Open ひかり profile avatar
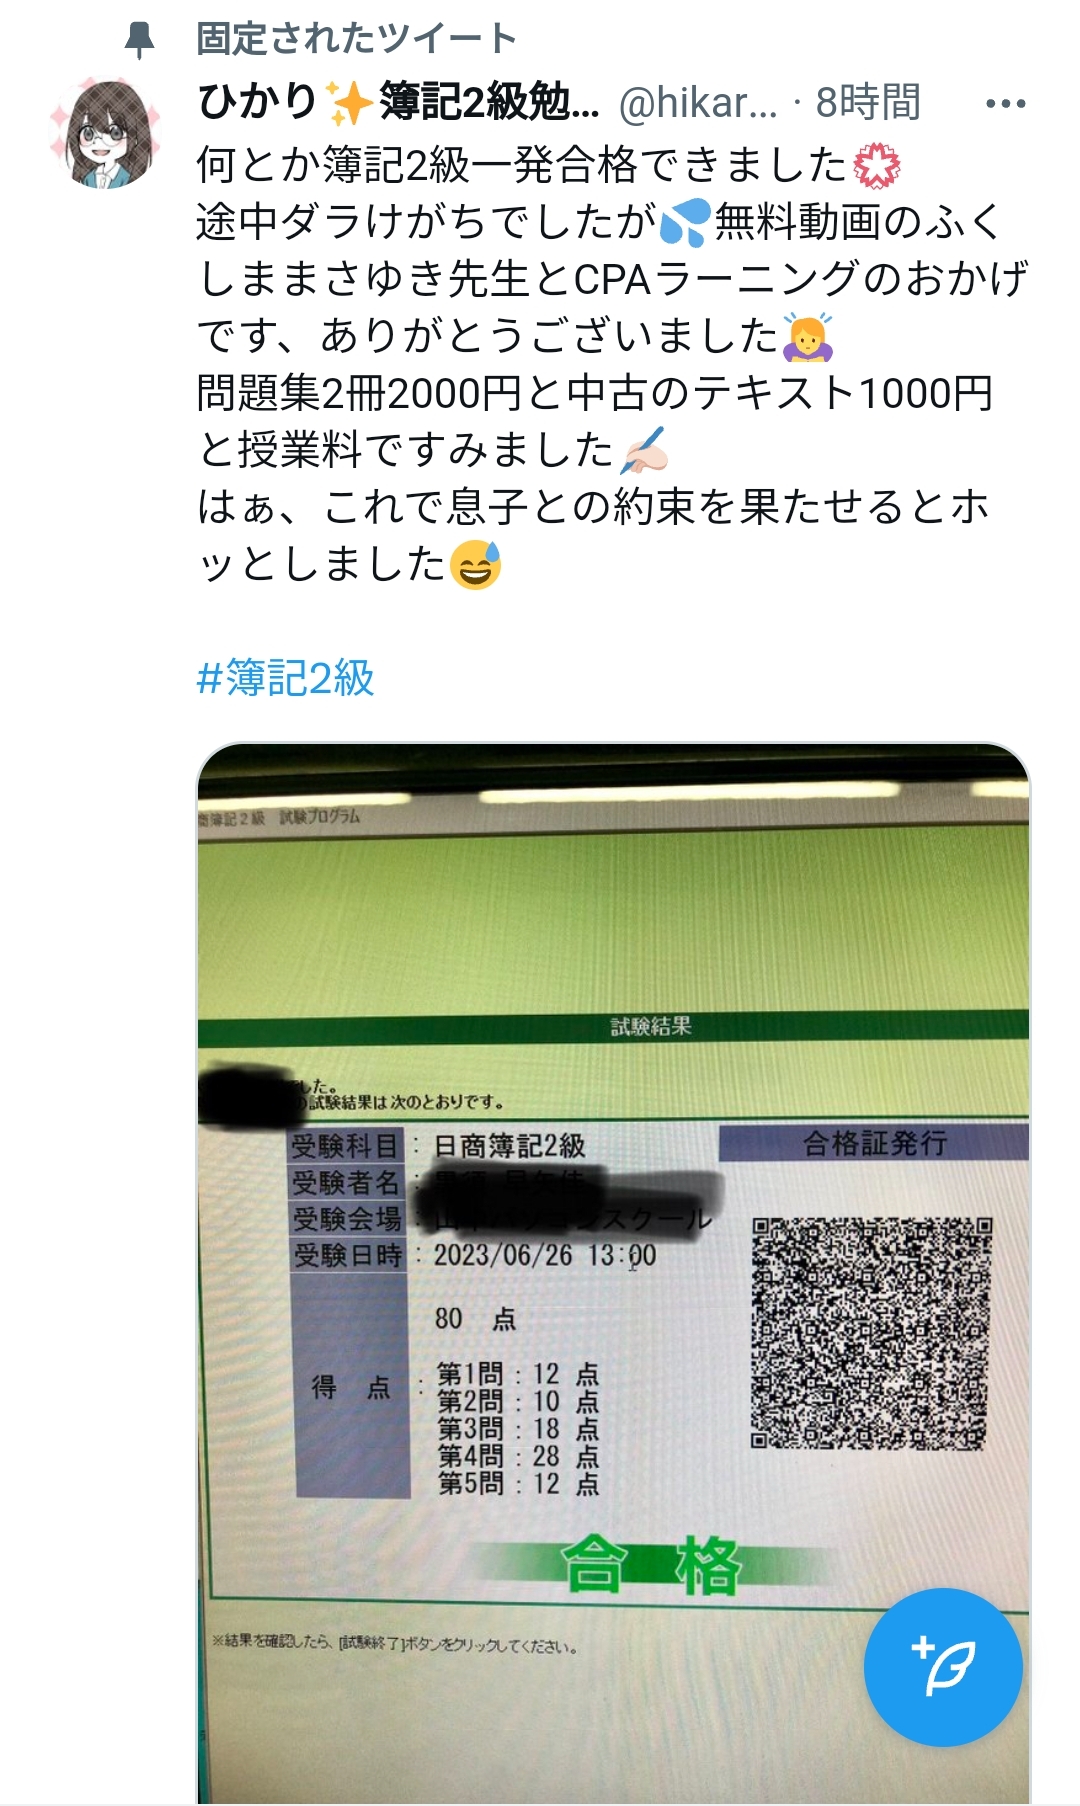The height and width of the screenshot is (1806, 1080). [x=105, y=134]
